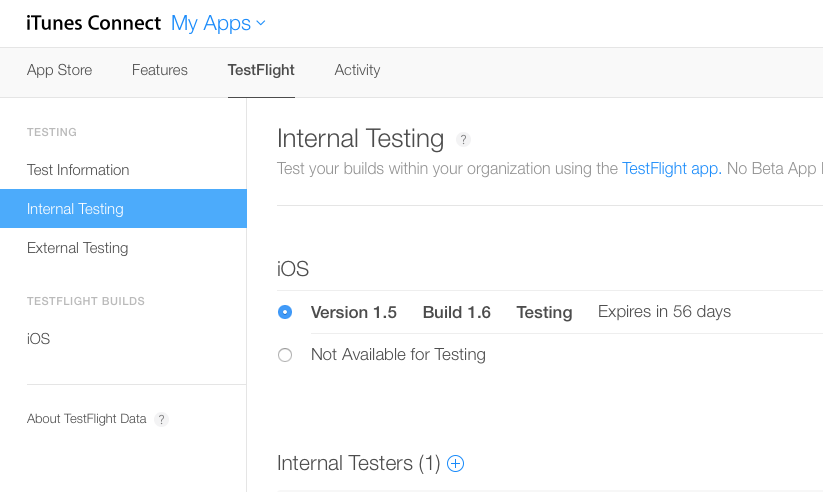Open iOS under TestFlight Builds

(38, 339)
